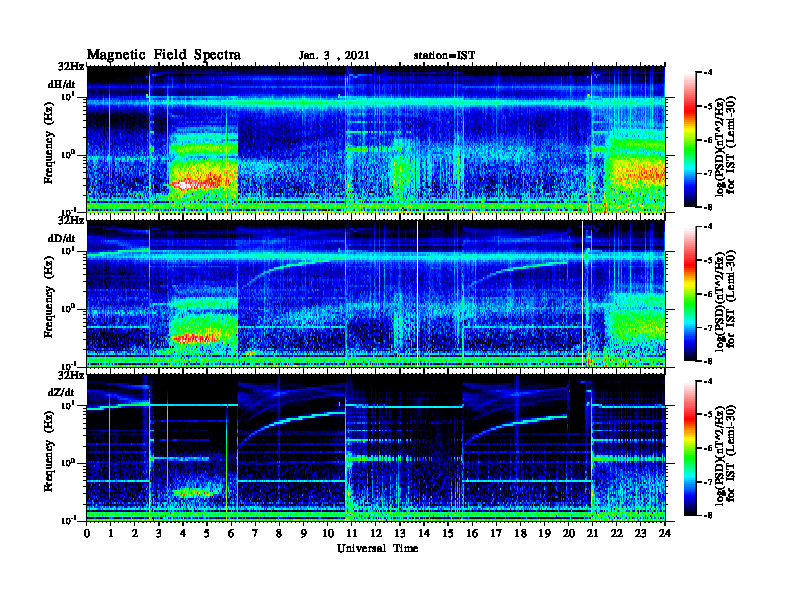Screen dimensions: 792x612
Task: Click the 10^0 frequency tick of the dH/dt panel
Action: click(67, 155)
